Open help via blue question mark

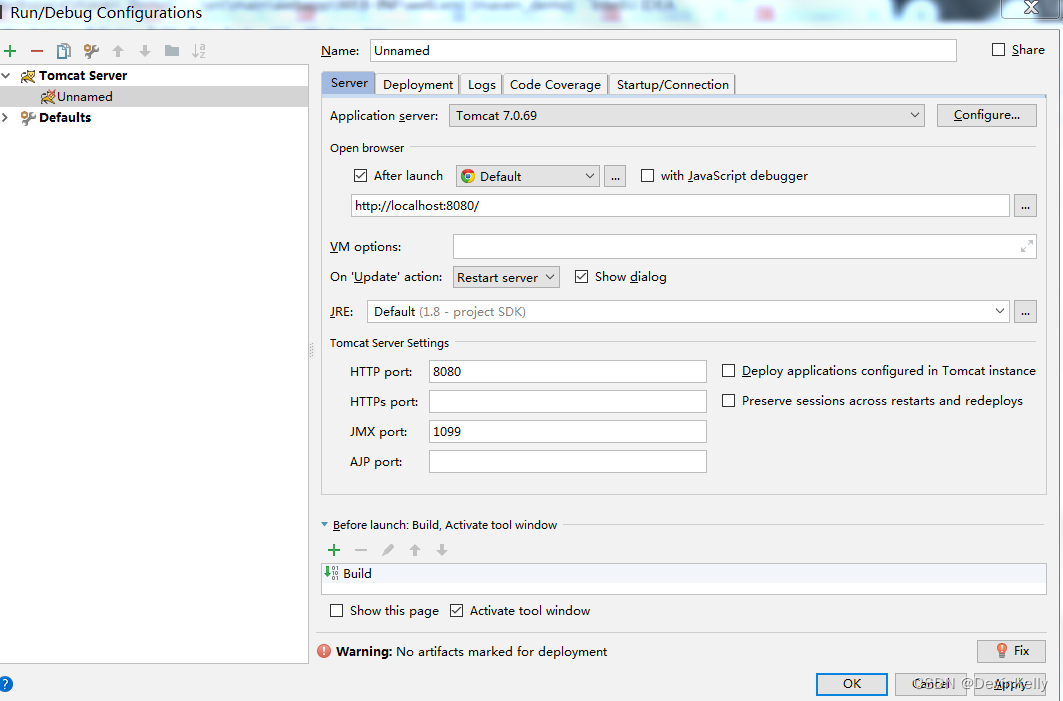[5, 684]
